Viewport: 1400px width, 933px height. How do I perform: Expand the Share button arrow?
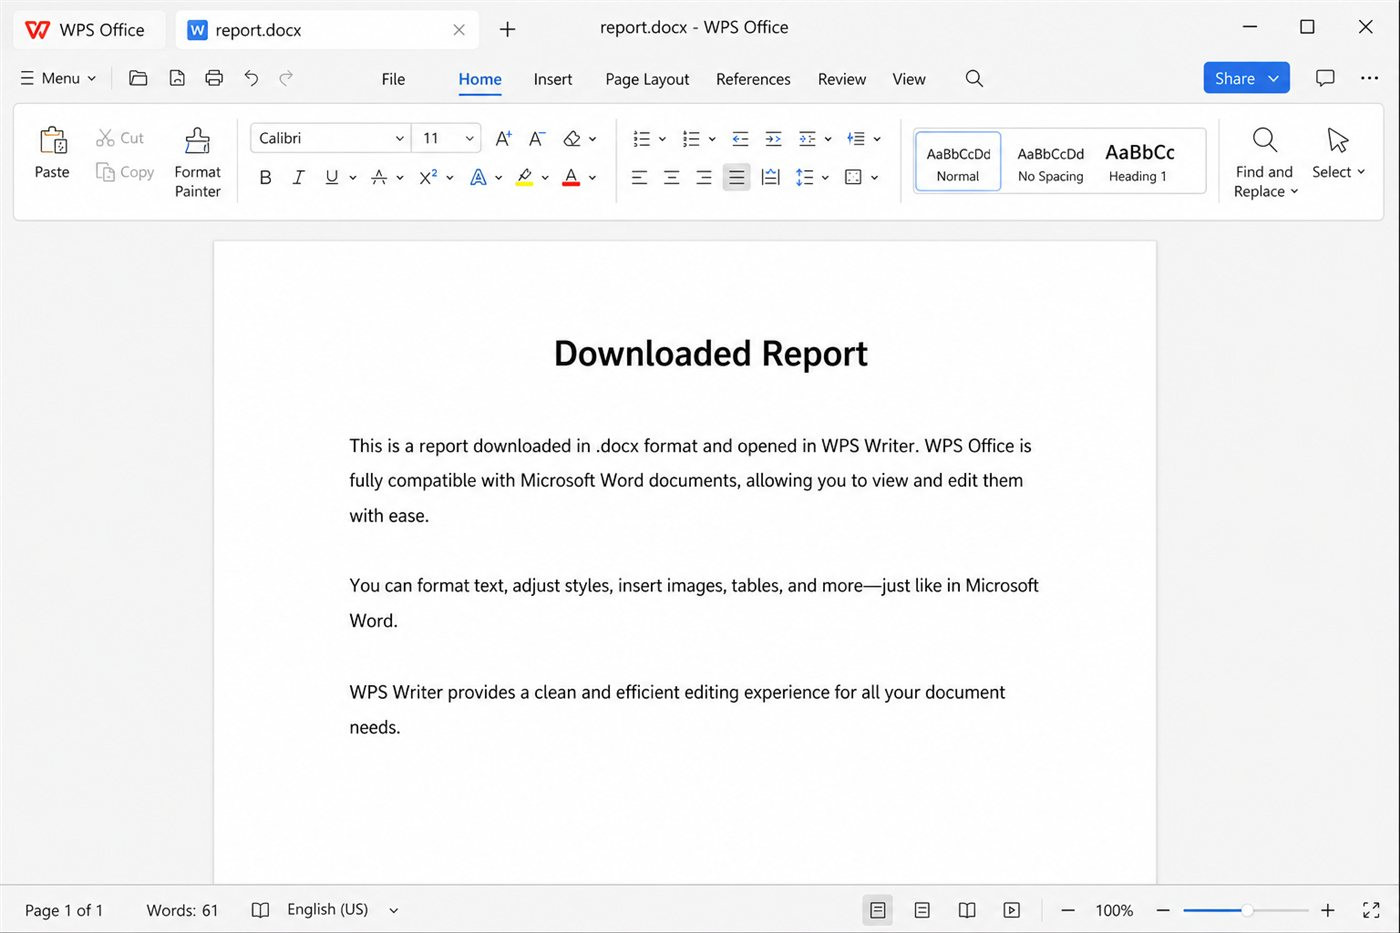click(x=1273, y=78)
